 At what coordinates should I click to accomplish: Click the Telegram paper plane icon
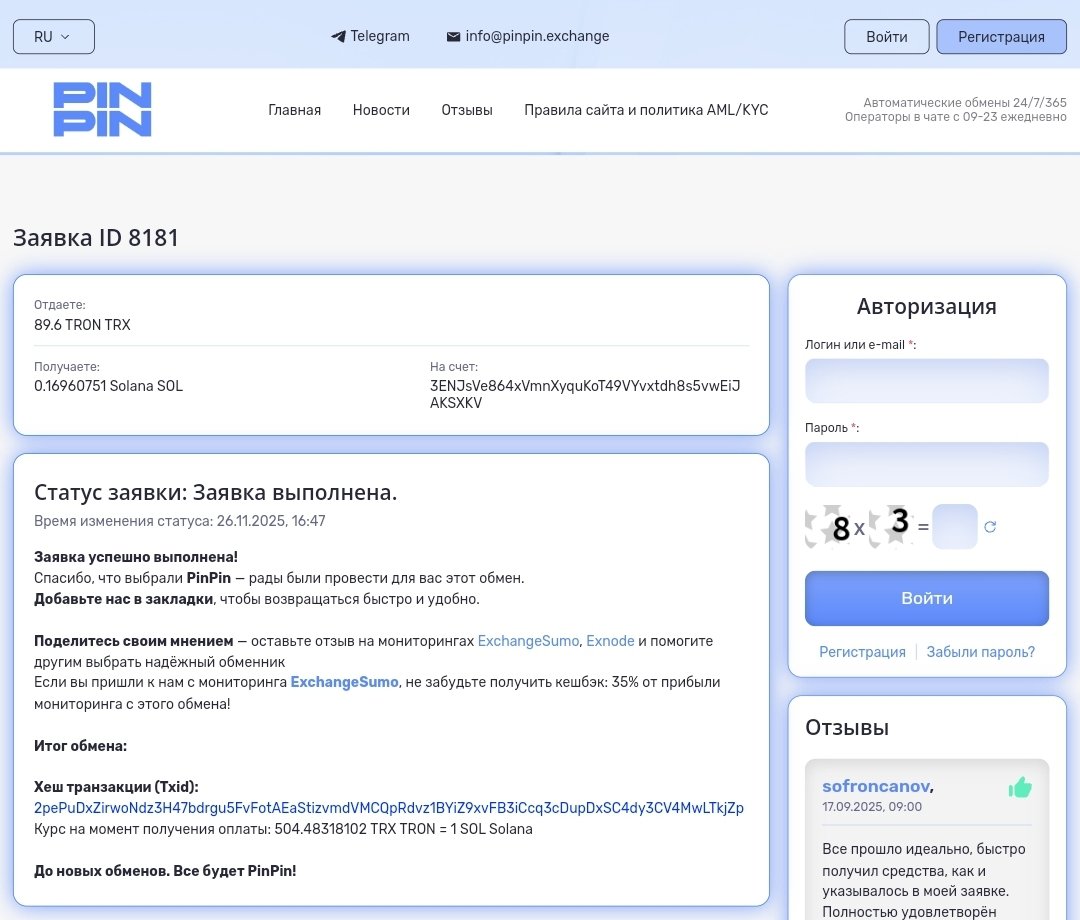pos(338,37)
